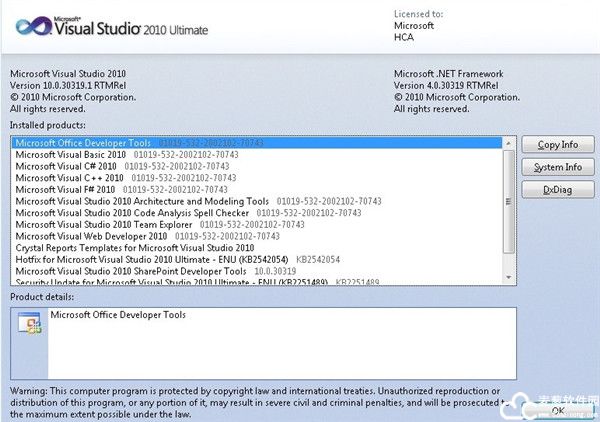Select Microsoft Office Developer Tools row
This screenshot has width=600, height=422.
pyautogui.click(x=257, y=143)
